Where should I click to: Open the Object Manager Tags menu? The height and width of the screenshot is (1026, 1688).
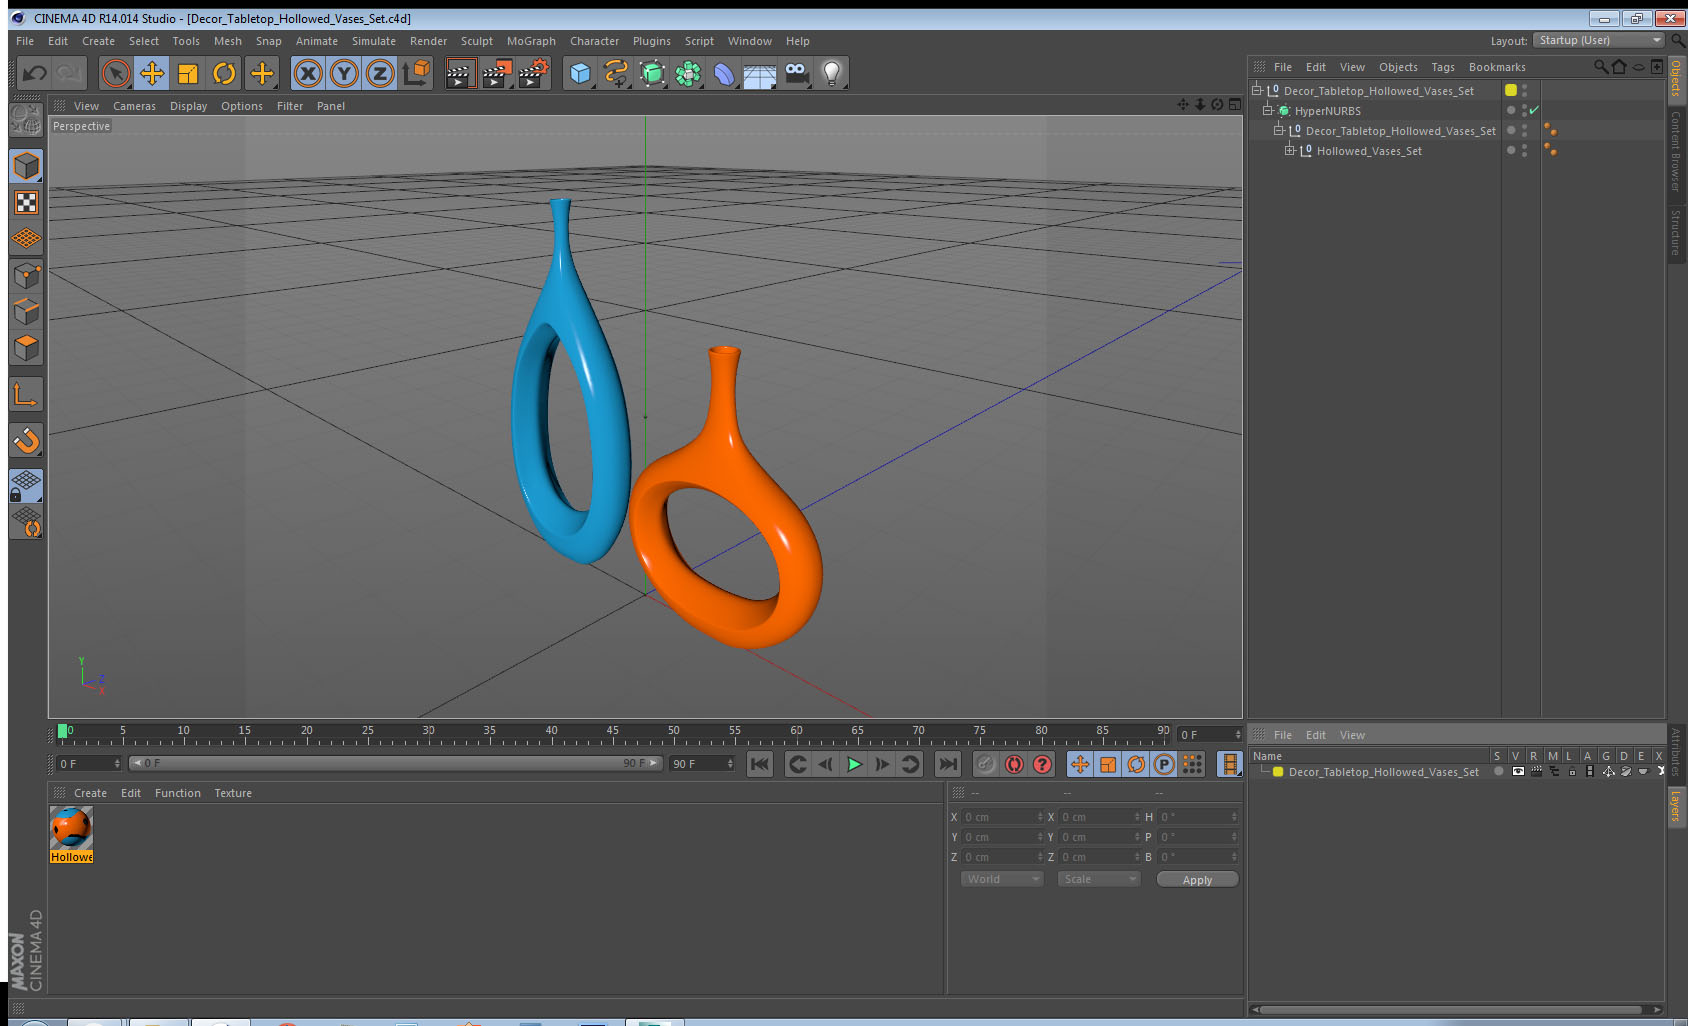[1442, 67]
